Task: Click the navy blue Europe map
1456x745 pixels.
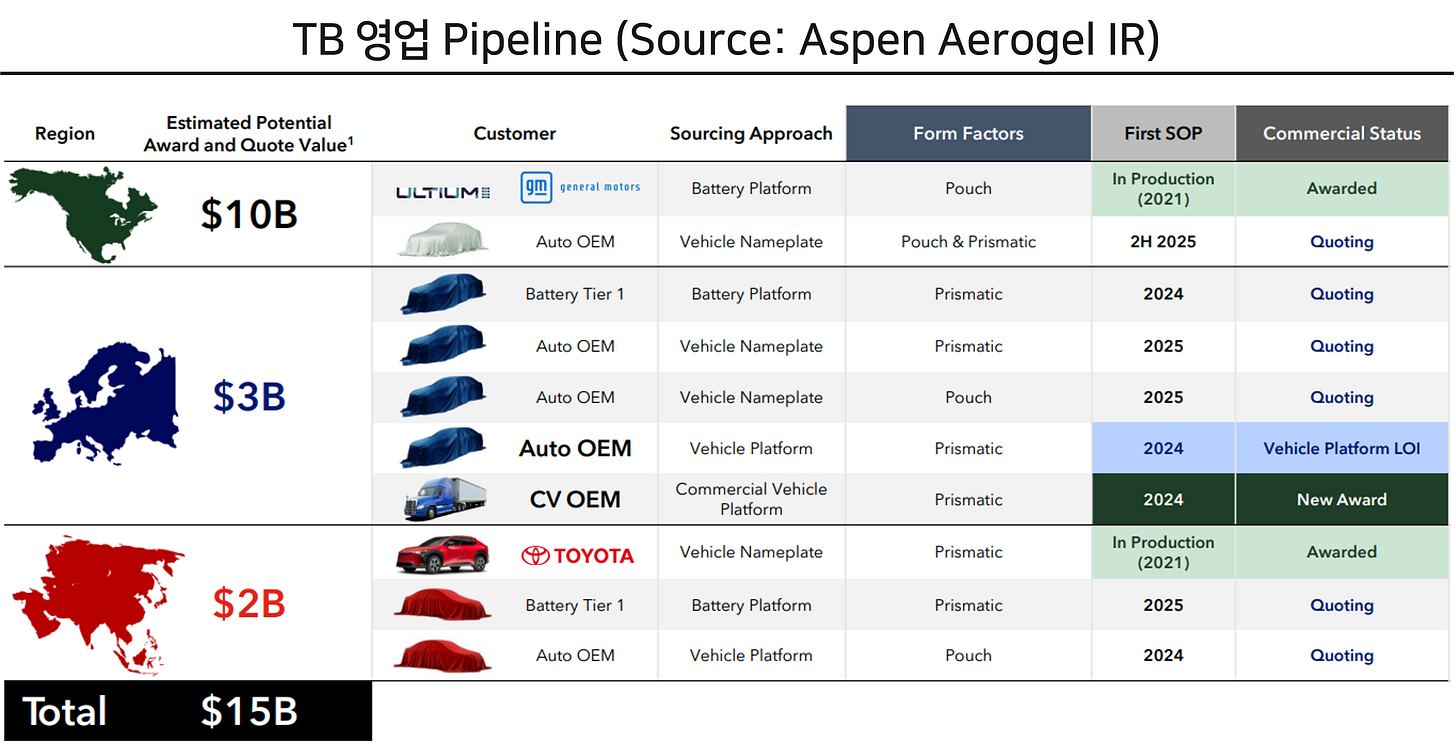Action: pos(105,404)
